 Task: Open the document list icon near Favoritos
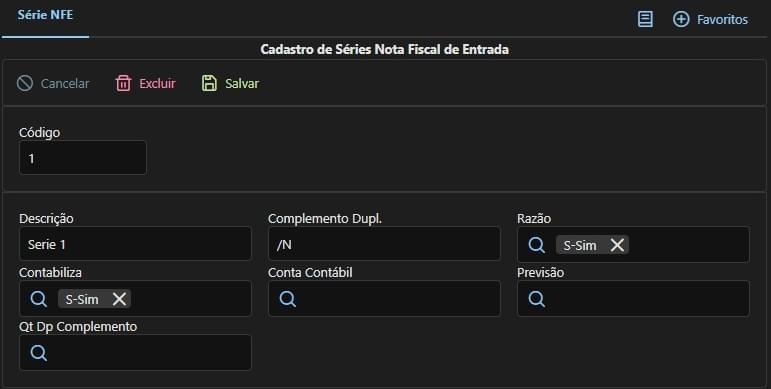(x=645, y=19)
